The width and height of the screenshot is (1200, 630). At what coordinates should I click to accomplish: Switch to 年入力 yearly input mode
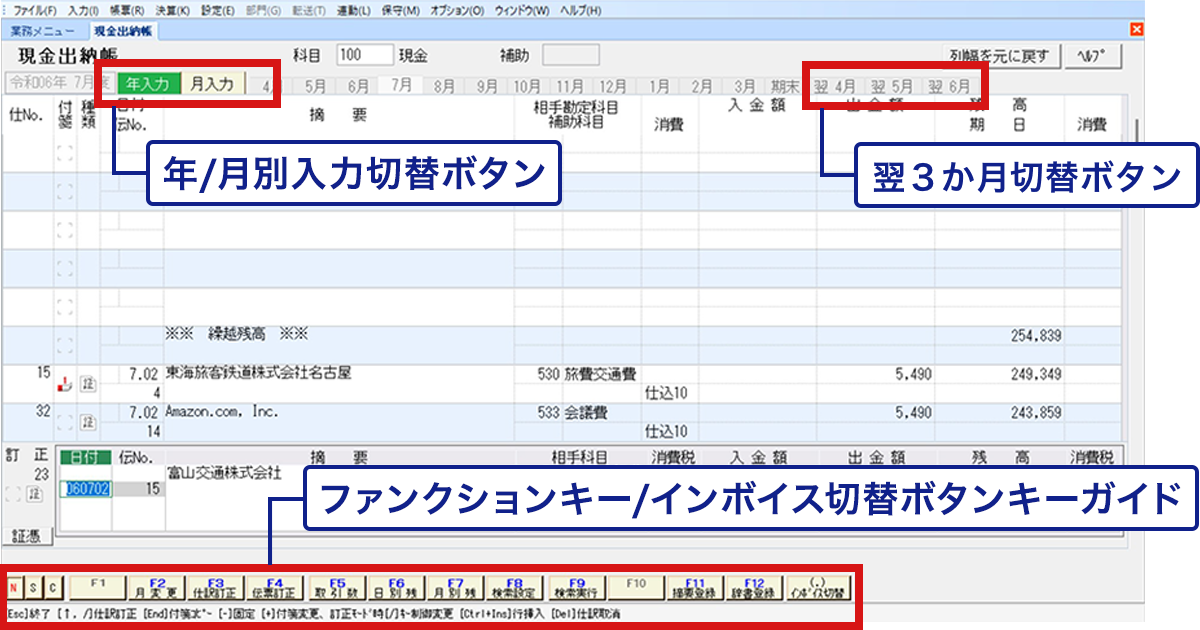pos(149,84)
